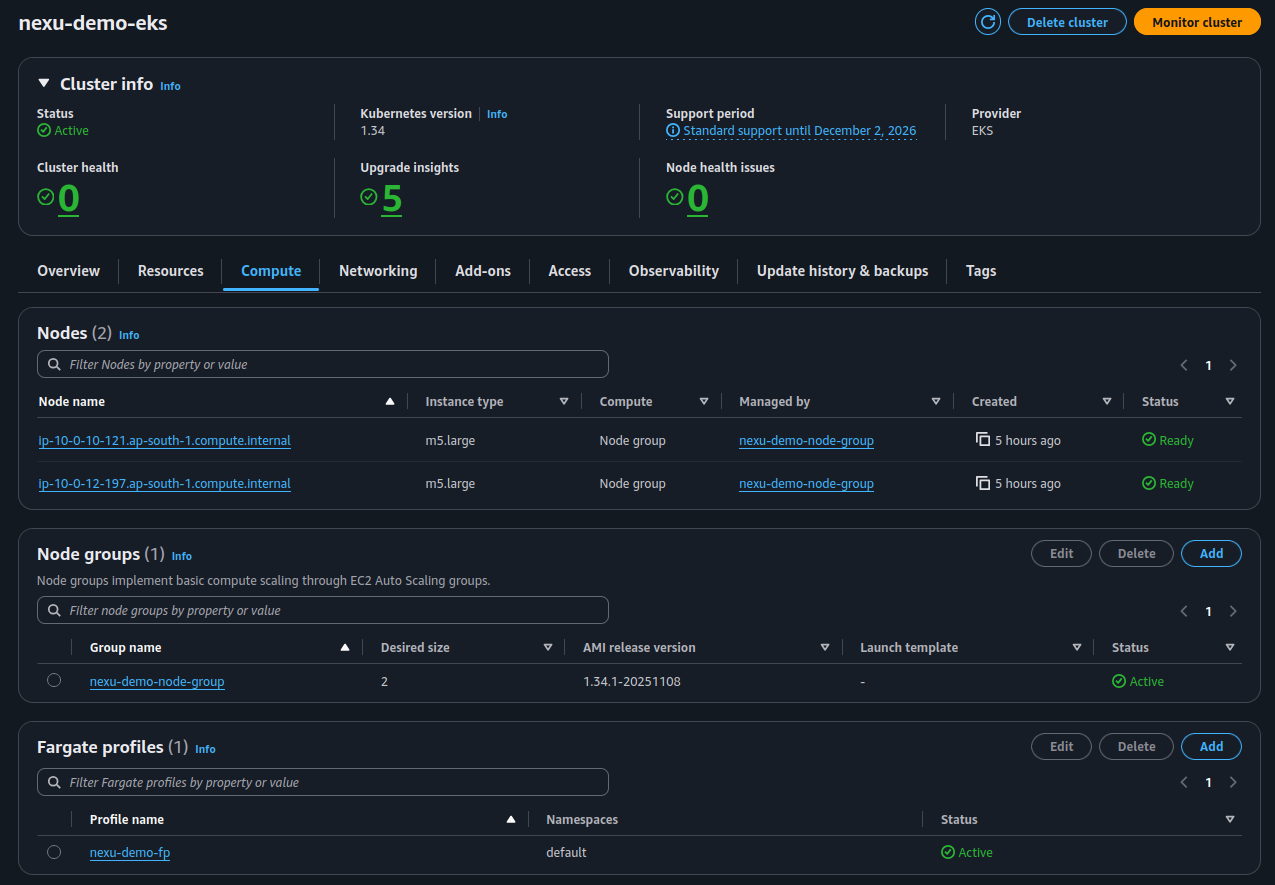Select the nexu-demo-node-group radio button
This screenshot has height=885, width=1275.
point(54,680)
